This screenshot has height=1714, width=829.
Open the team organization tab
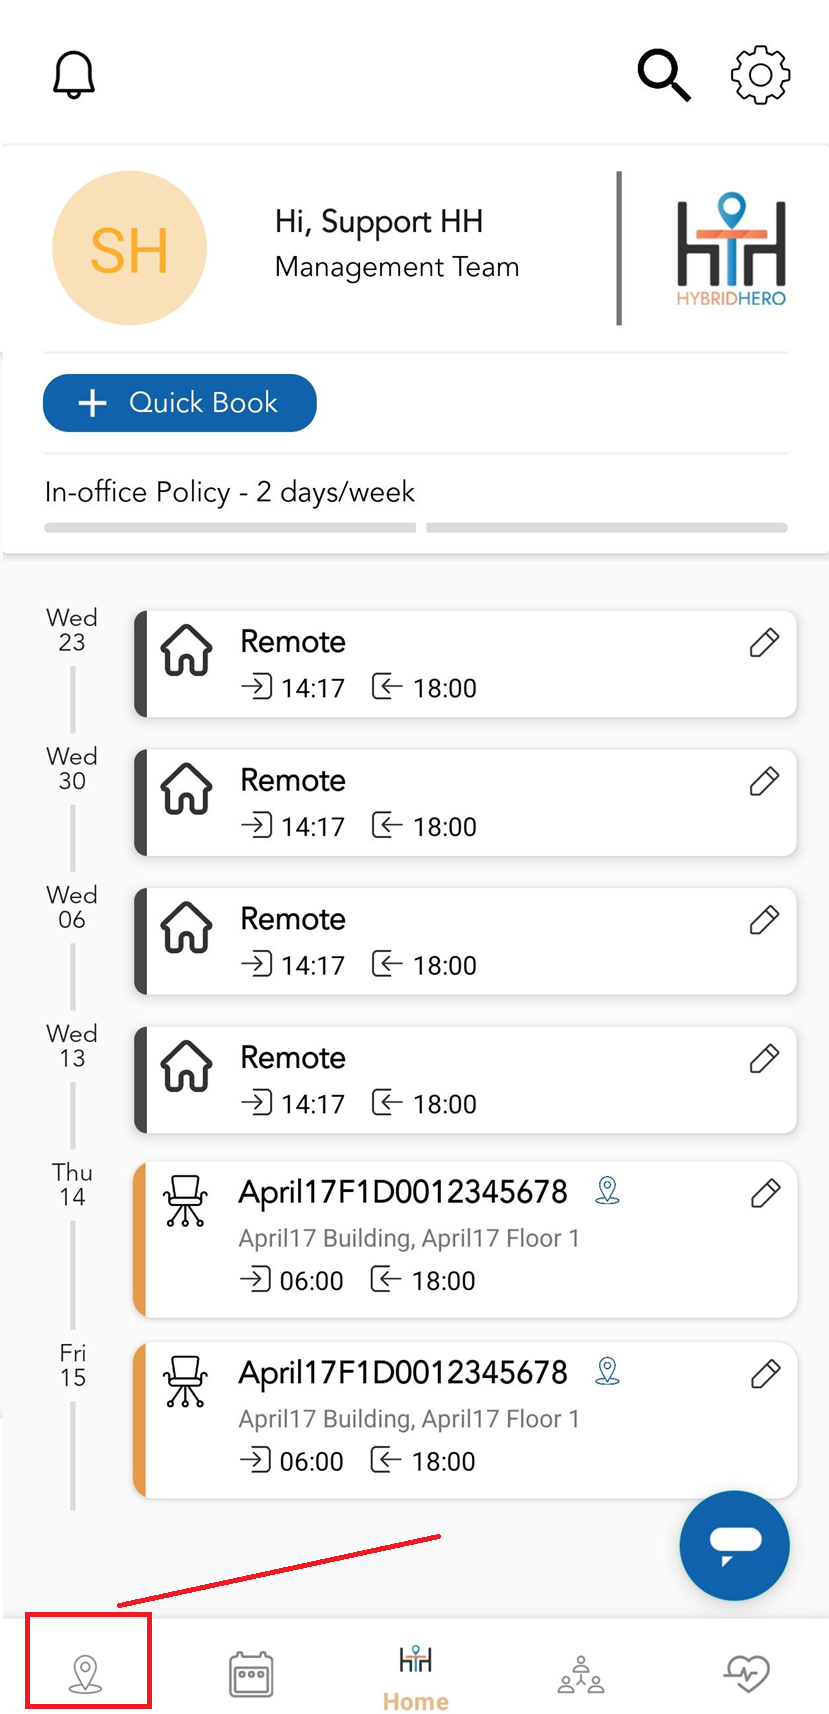pos(581,1673)
